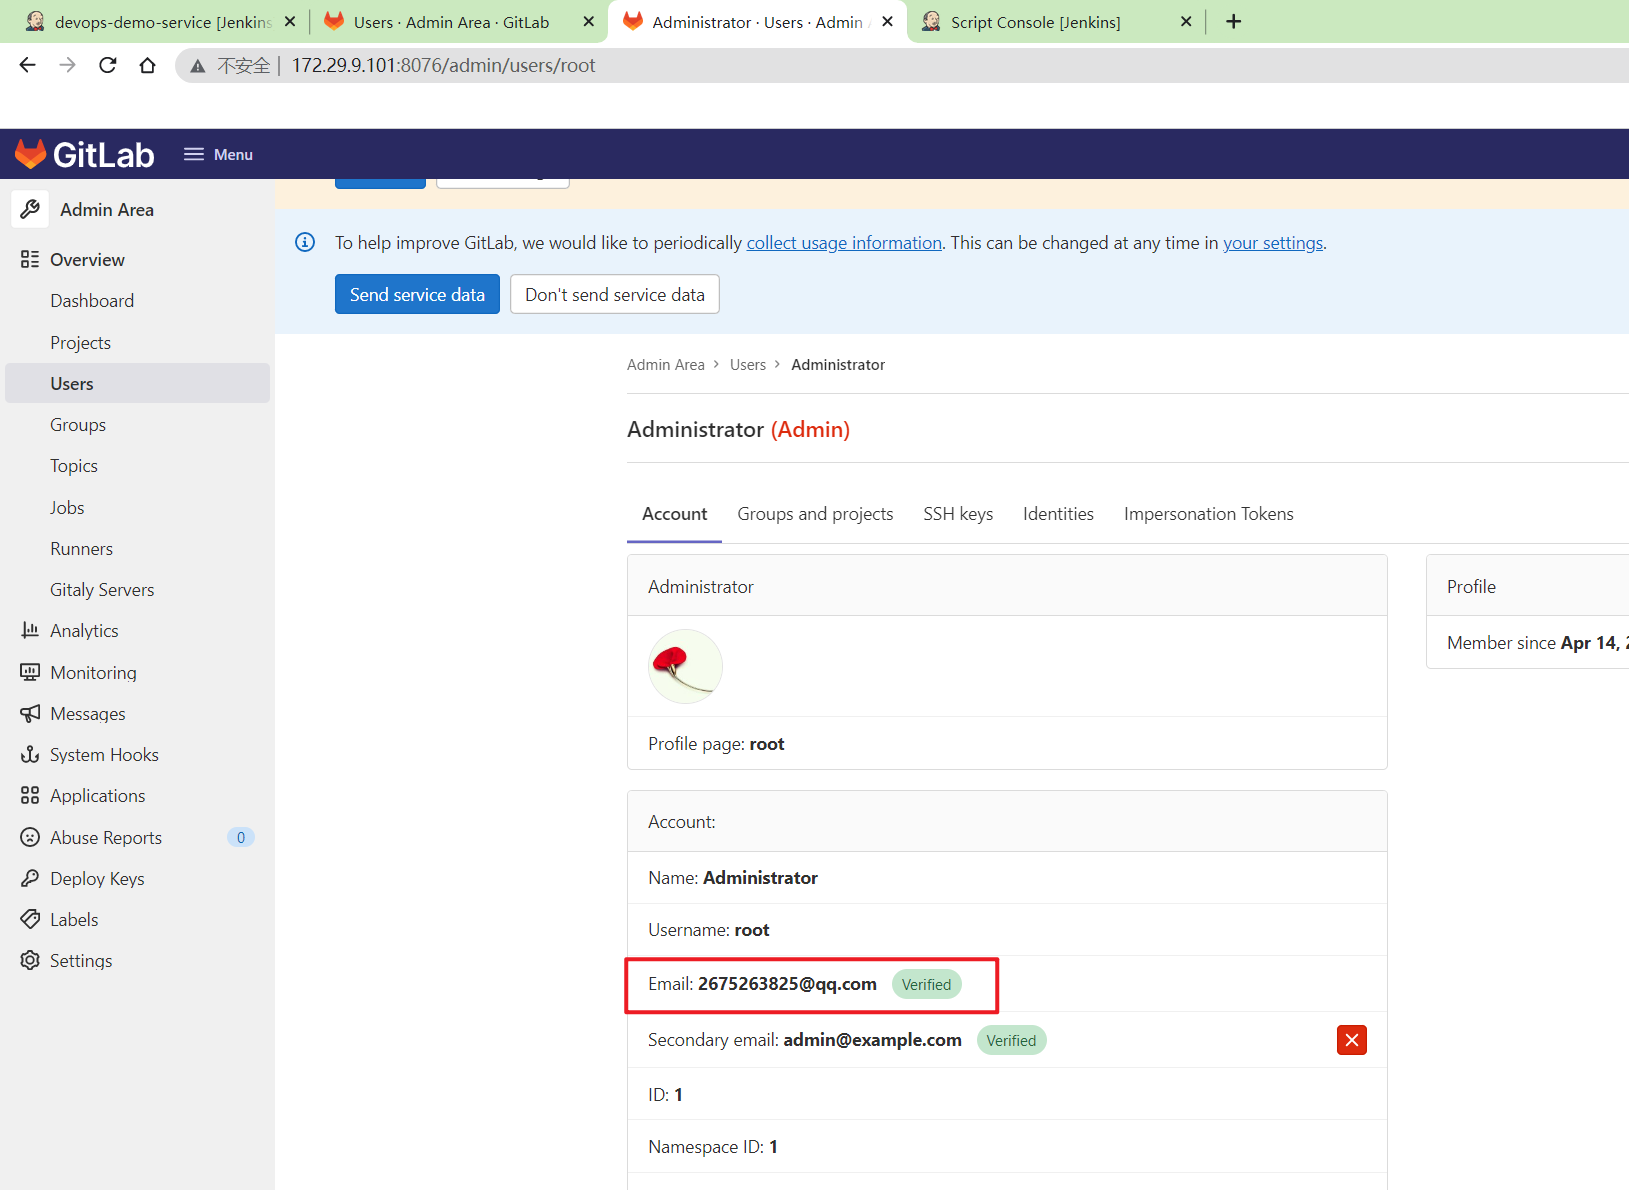Close the Users Admin Area GitLab tab
The height and width of the screenshot is (1190, 1629).
(x=588, y=21)
